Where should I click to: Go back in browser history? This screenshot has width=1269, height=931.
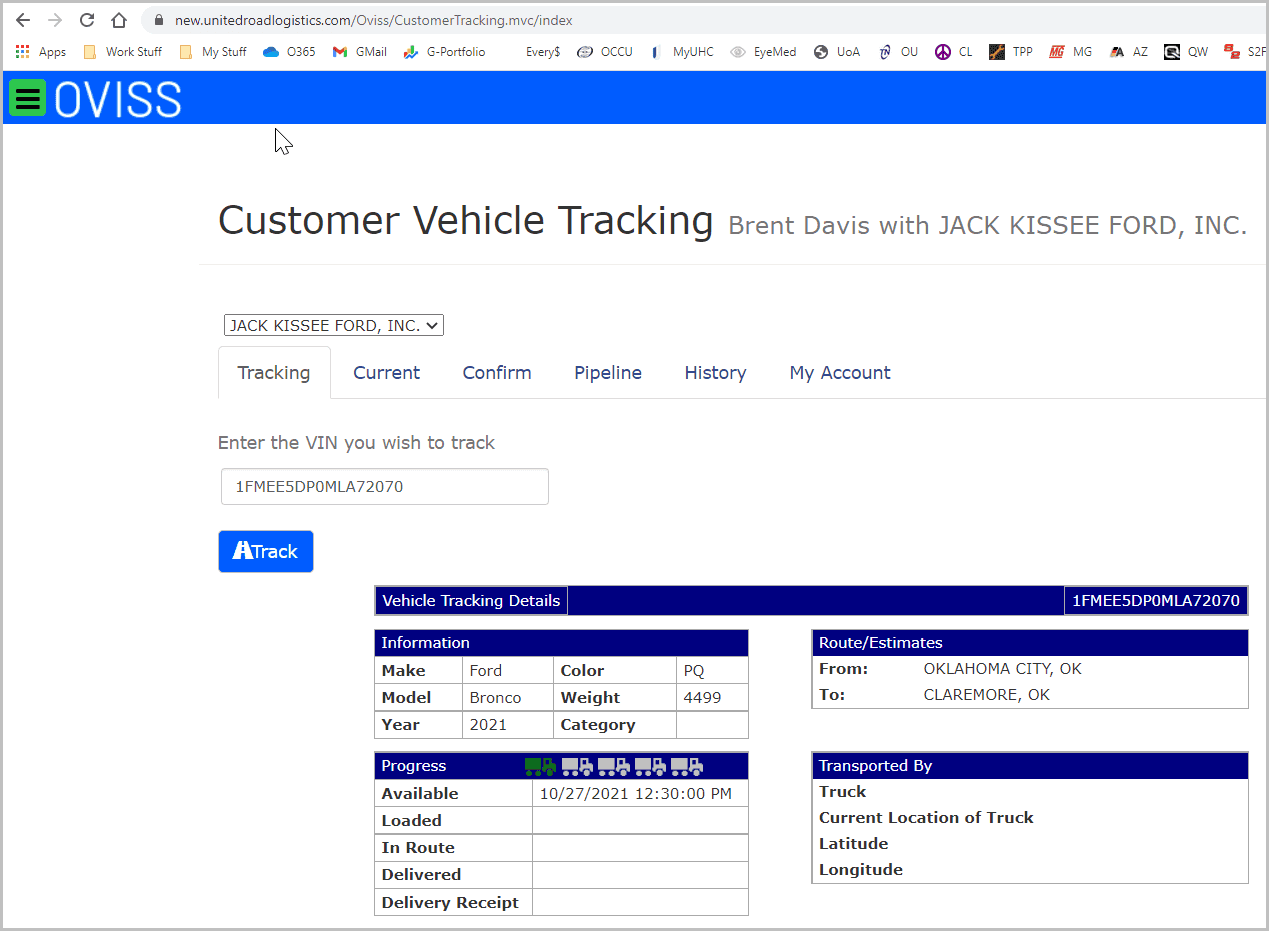tap(23, 20)
